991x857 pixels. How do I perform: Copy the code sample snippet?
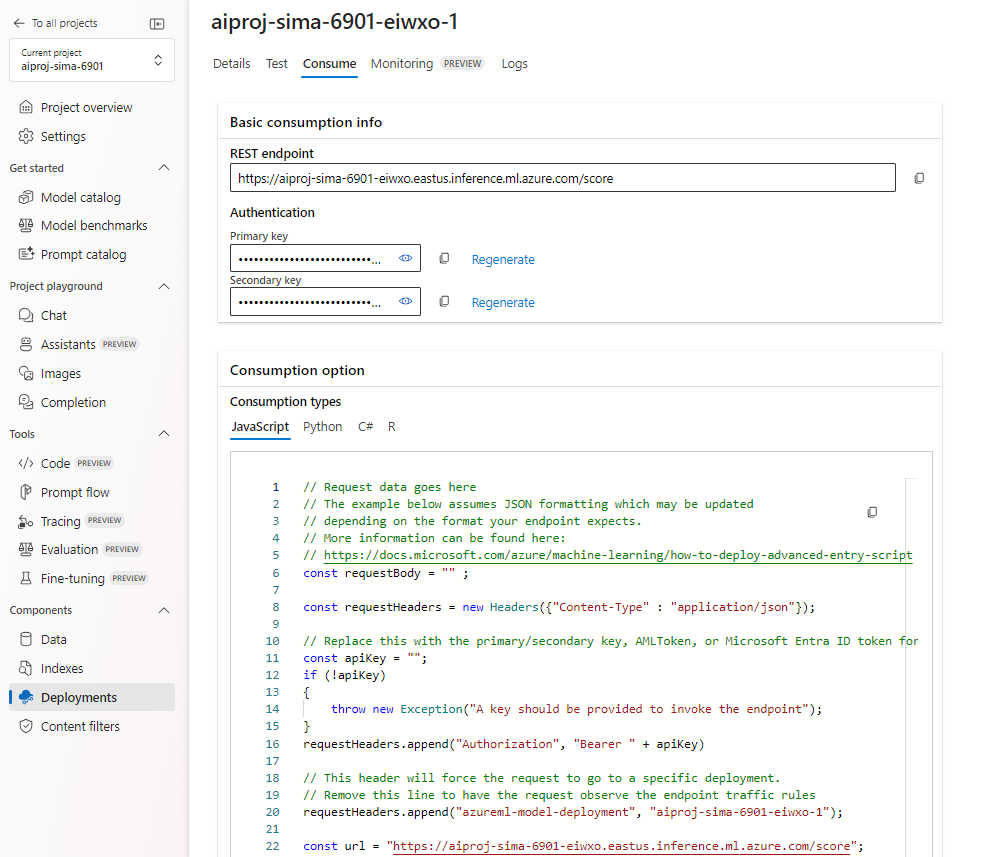(872, 512)
